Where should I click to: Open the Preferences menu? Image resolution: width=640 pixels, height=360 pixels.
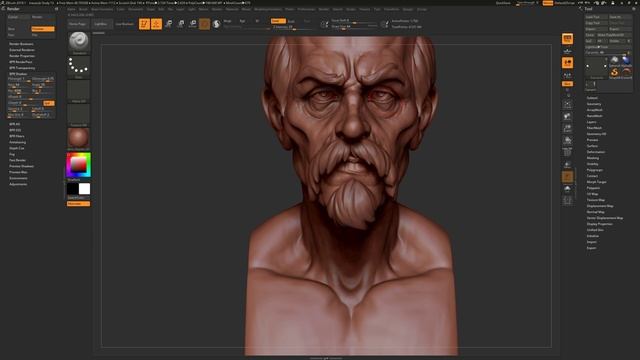306,9
